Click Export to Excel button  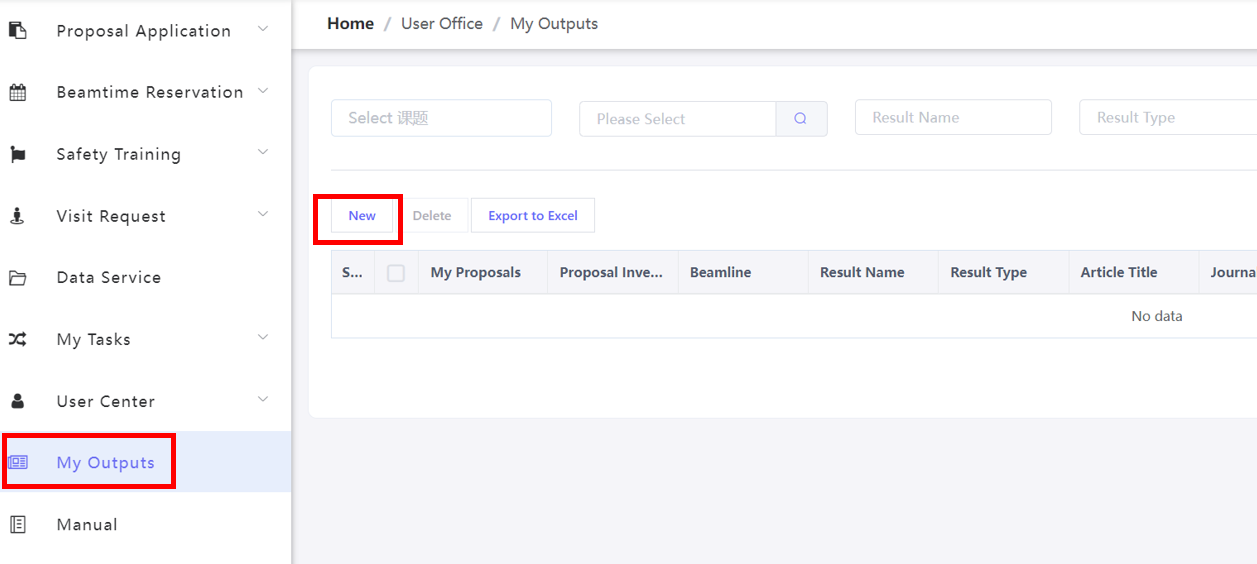pyautogui.click(x=533, y=216)
